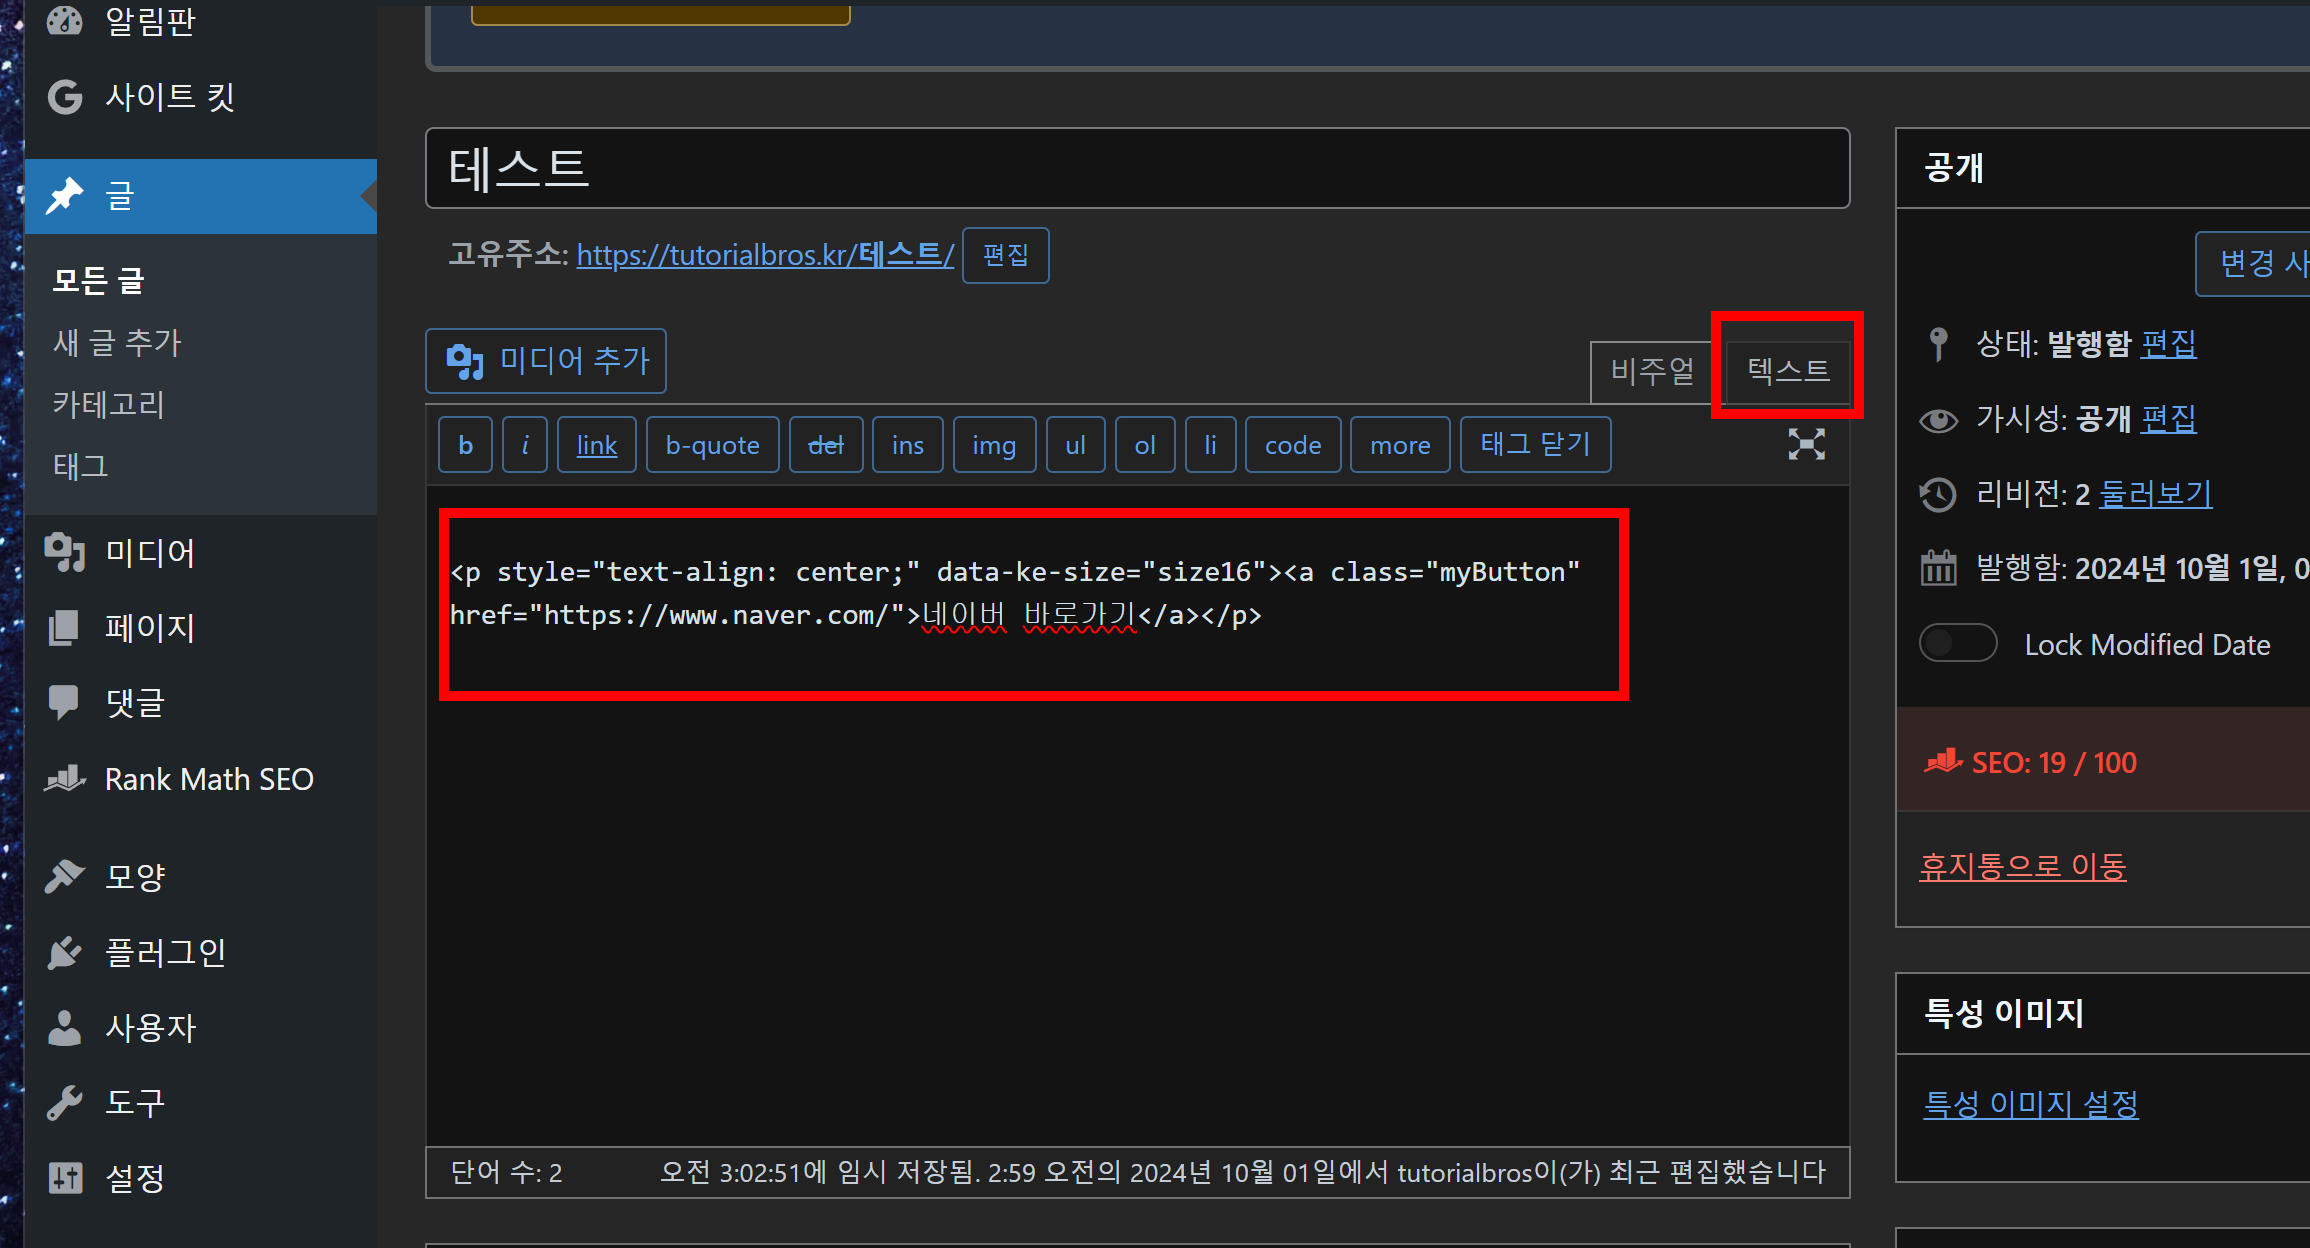Browse revisions via 둘러보기 link
2310x1248 pixels.
click(x=2155, y=493)
